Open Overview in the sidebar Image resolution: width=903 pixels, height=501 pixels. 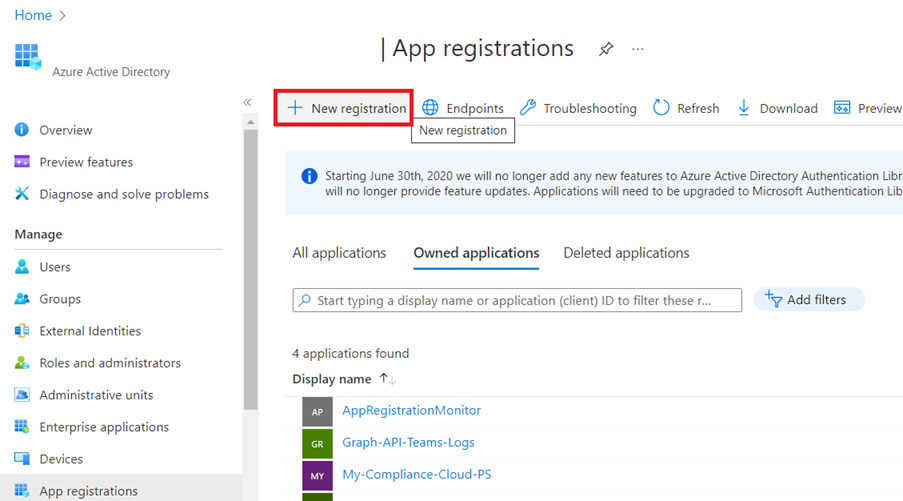tap(66, 130)
